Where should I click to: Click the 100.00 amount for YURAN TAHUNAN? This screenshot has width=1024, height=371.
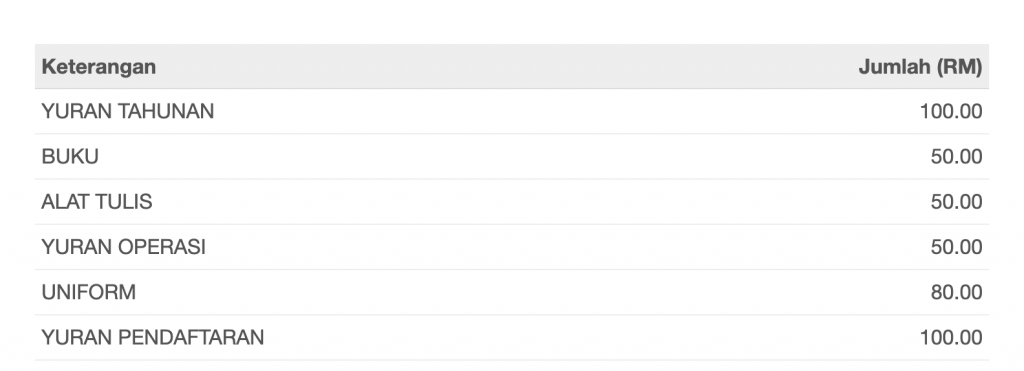pyautogui.click(x=951, y=112)
